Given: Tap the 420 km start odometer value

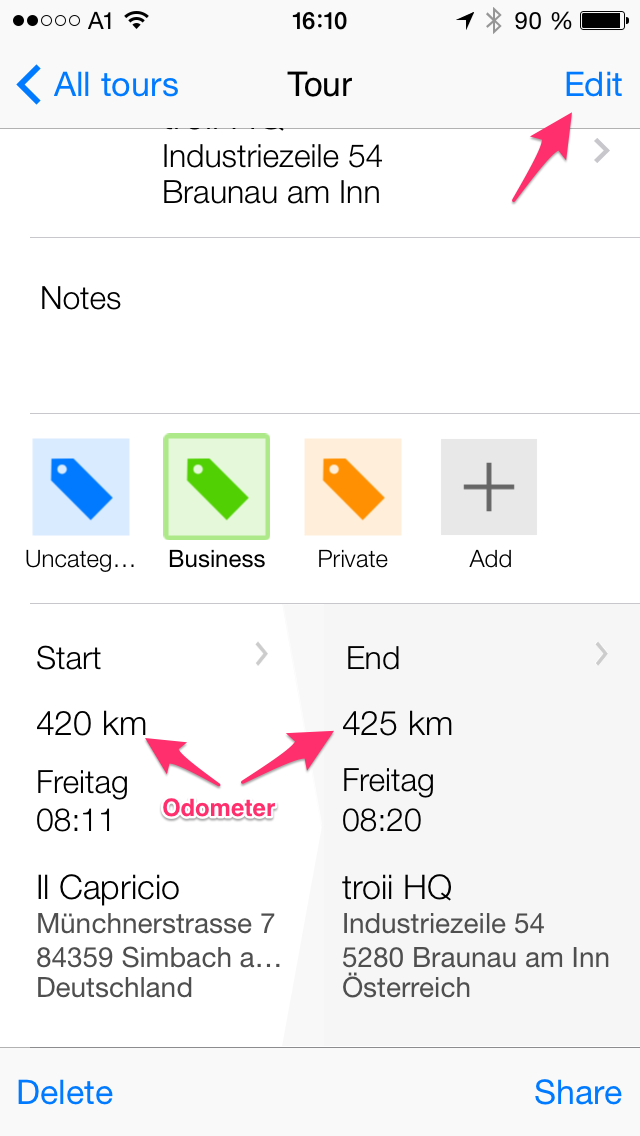Looking at the screenshot, I should tap(91, 723).
